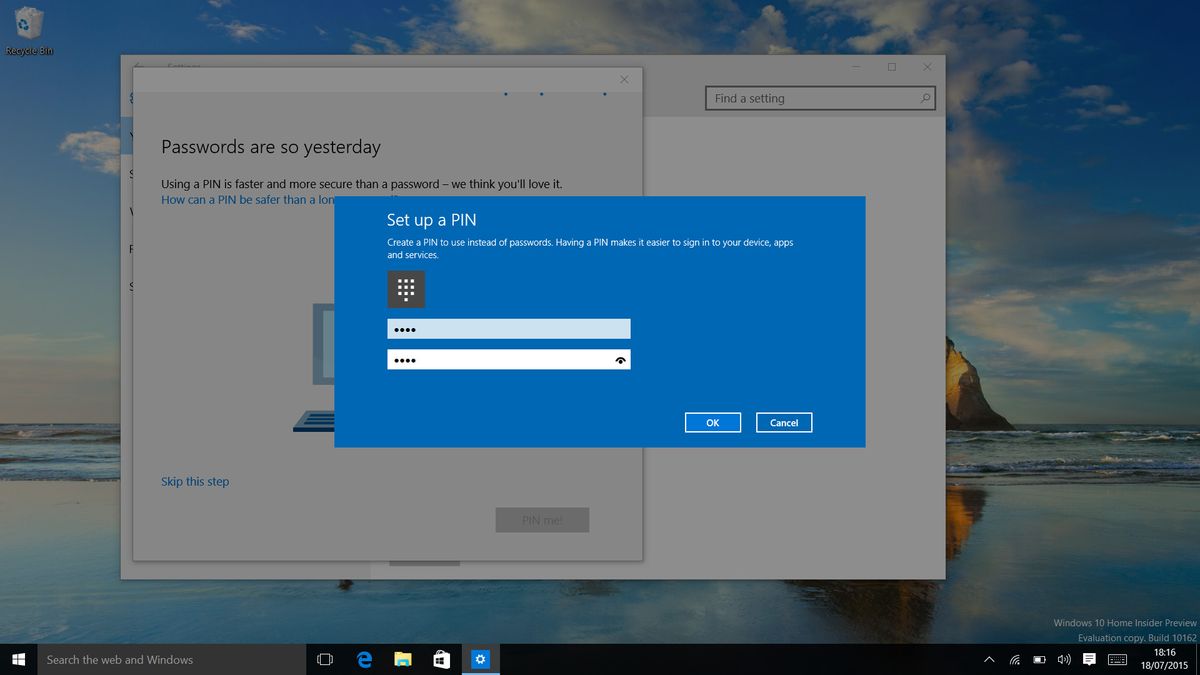Image resolution: width=1200 pixels, height=675 pixels.
Task: Open the Wi-Fi network icon in the tray
Action: pyautogui.click(x=1014, y=659)
